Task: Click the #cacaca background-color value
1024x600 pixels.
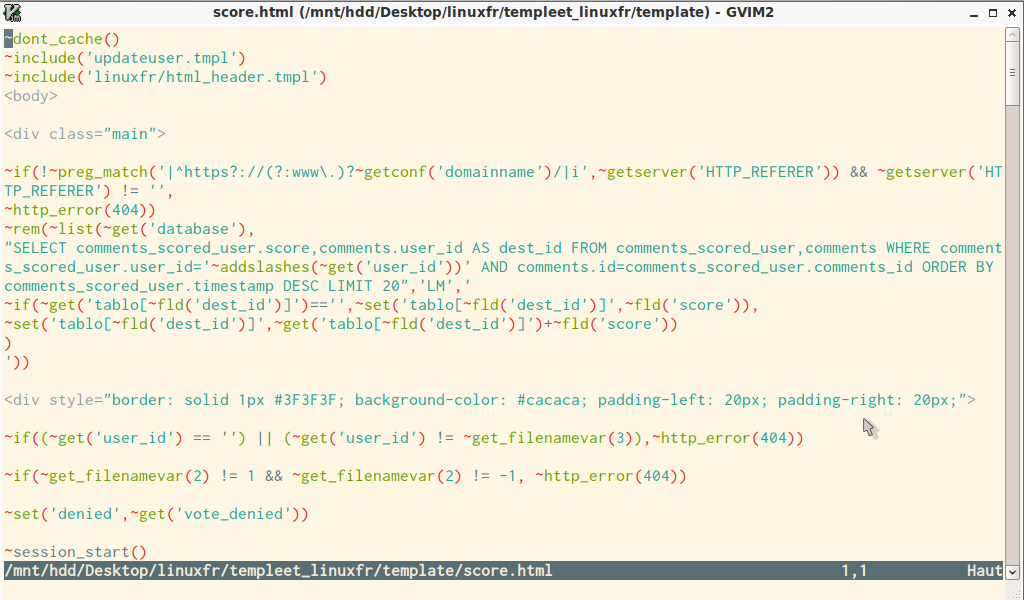Action: (x=552, y=401)
